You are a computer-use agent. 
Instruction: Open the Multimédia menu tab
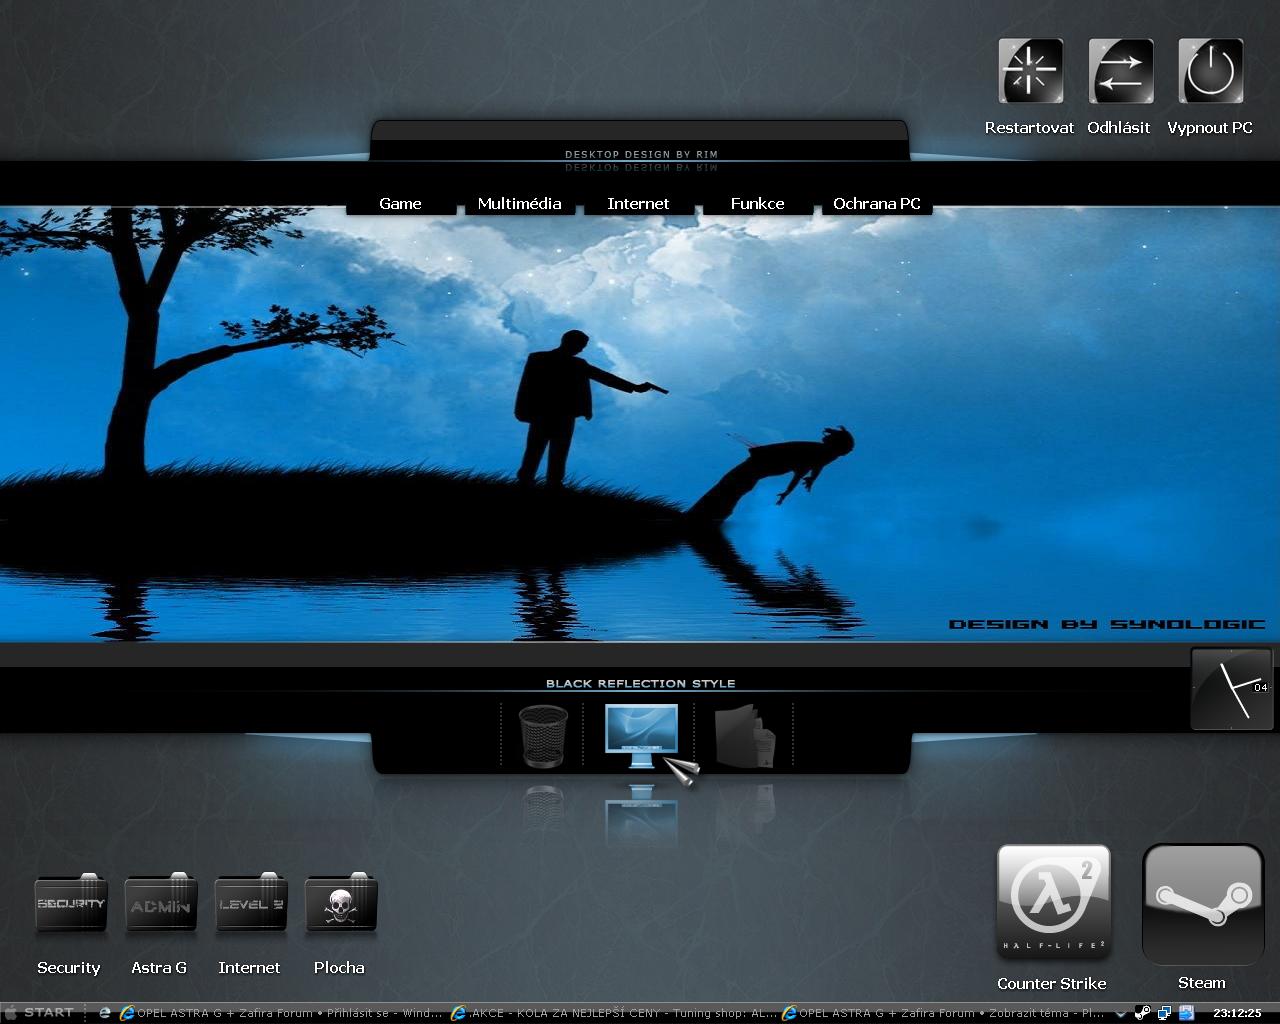point(519,203)
